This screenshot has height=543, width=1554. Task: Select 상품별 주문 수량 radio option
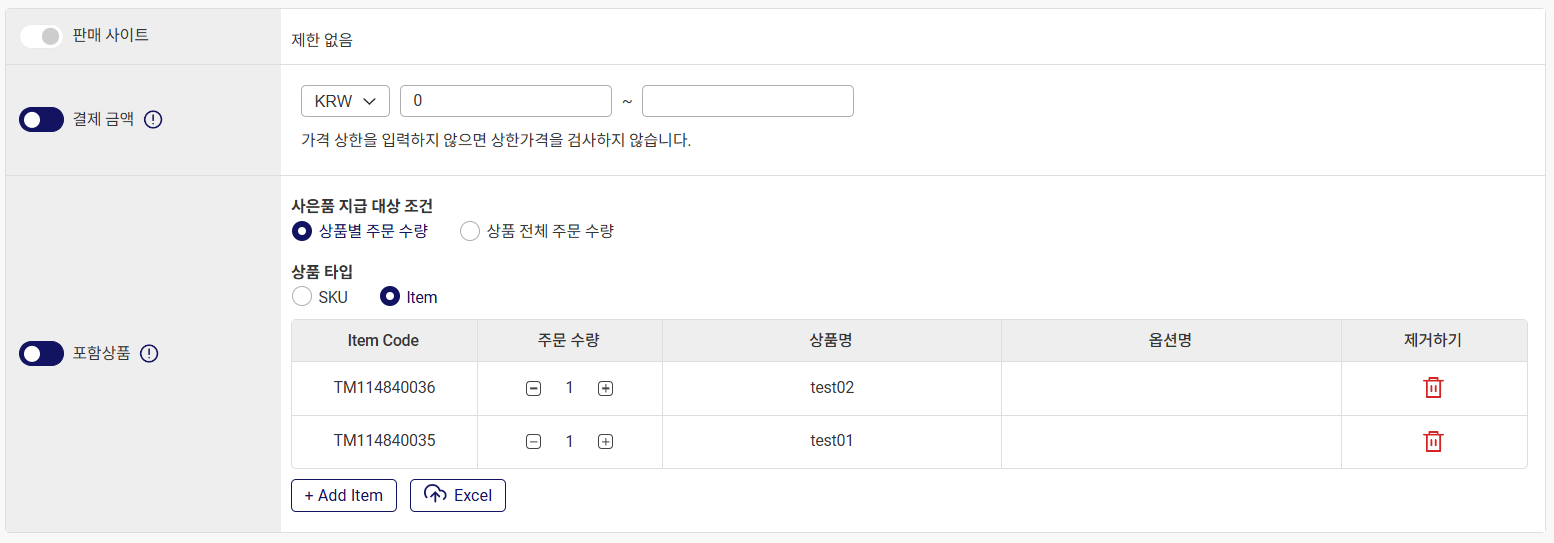pos(302,232)
